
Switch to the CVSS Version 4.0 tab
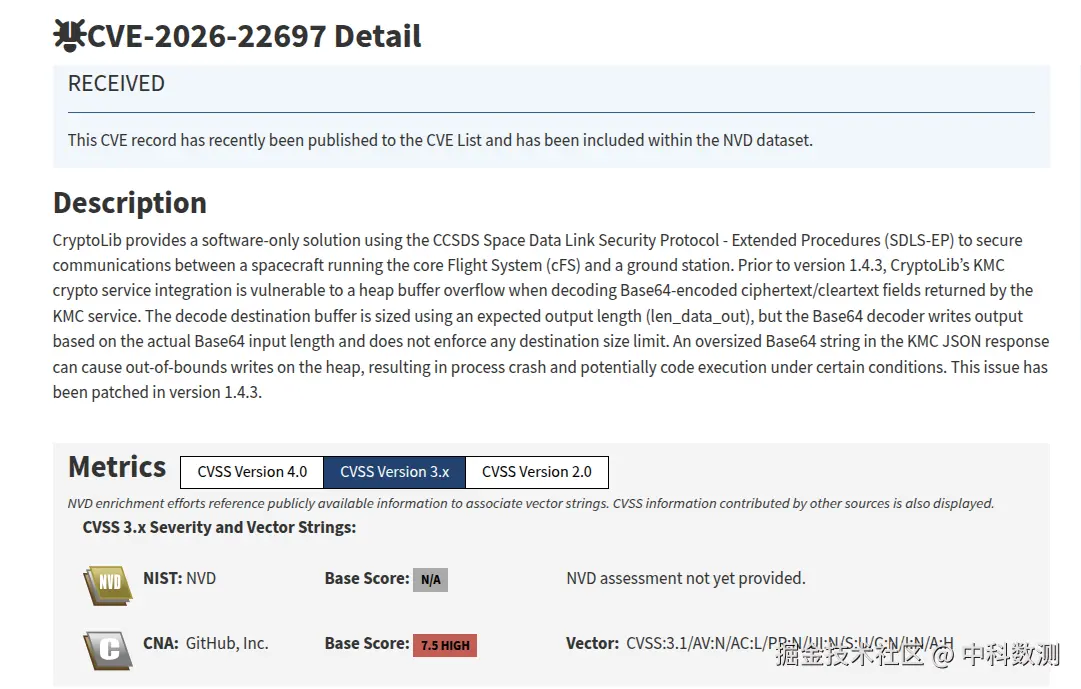[252, 472]
